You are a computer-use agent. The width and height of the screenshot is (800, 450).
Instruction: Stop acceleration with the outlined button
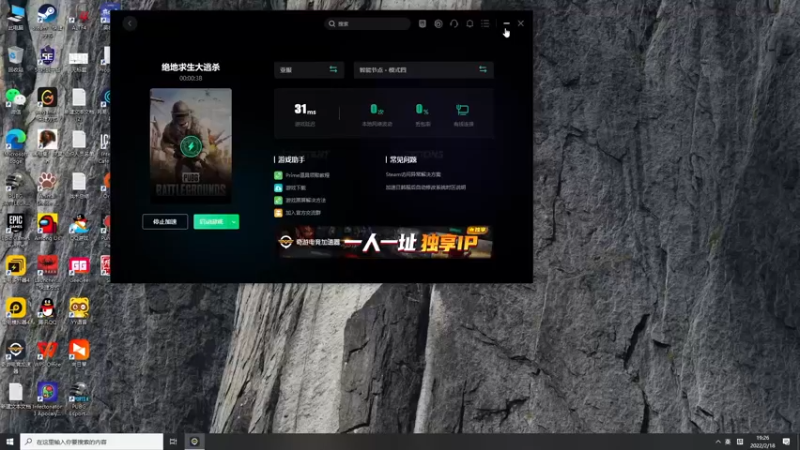click(165, 221)
